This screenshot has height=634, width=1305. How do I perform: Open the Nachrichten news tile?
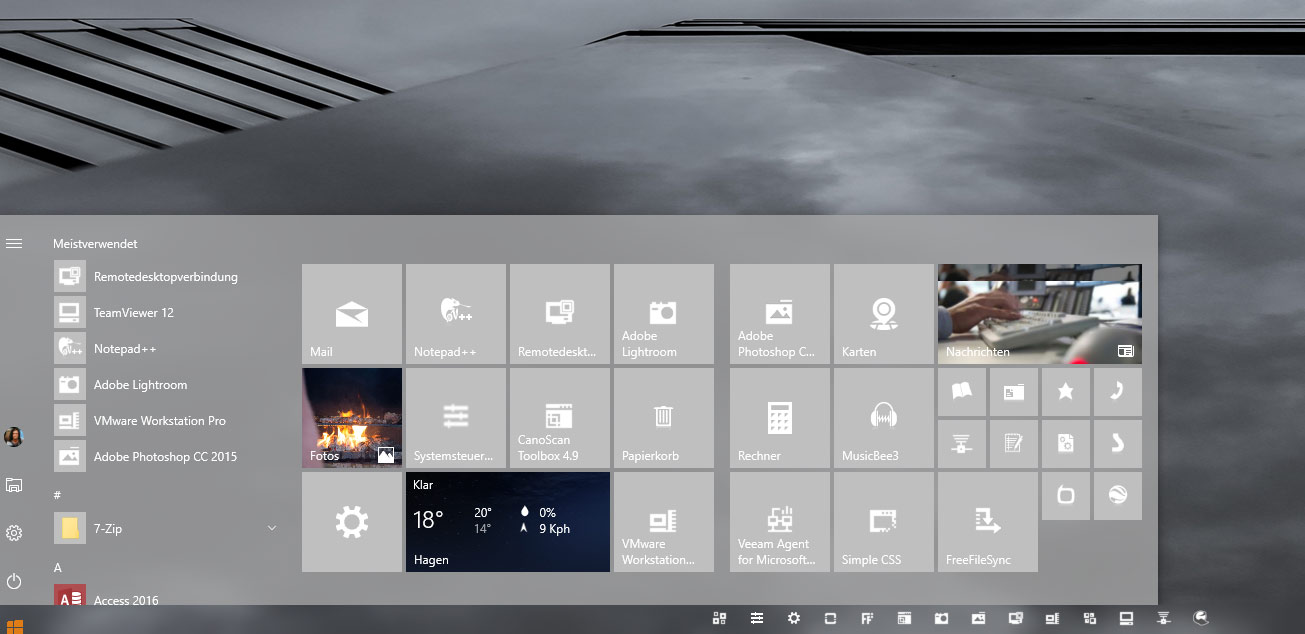(1040, 314)
